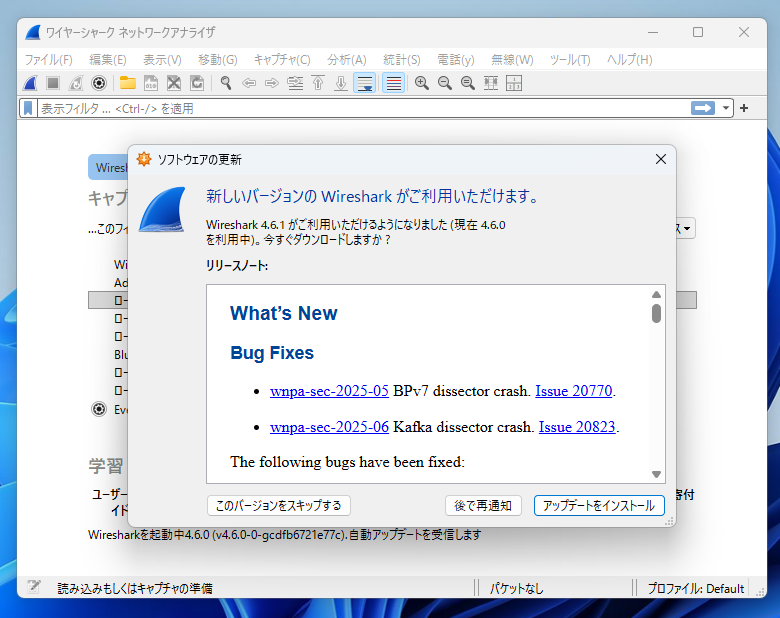Open wnpa-sec-2025-05 link
The image size is (780, 618).
[329, 391]
